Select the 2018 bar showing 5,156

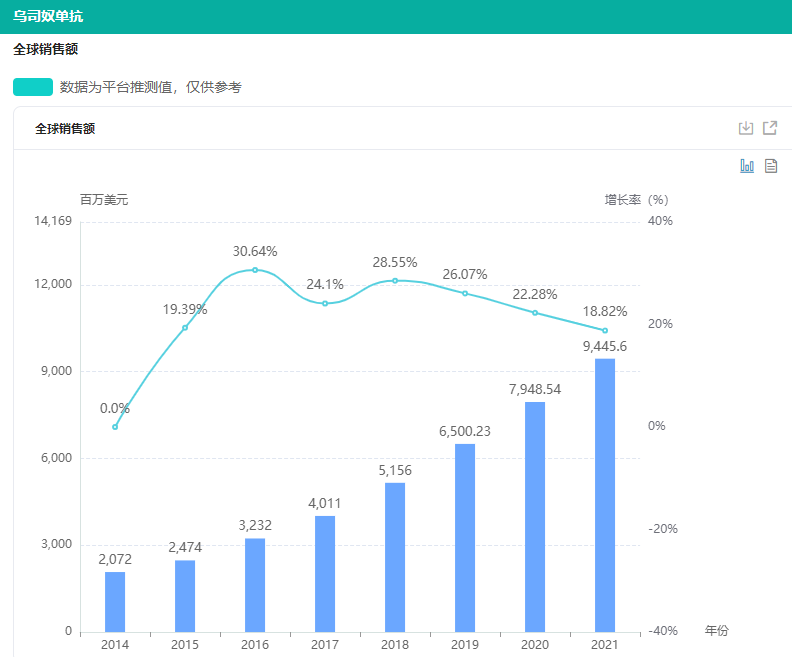tap(395, 557)
